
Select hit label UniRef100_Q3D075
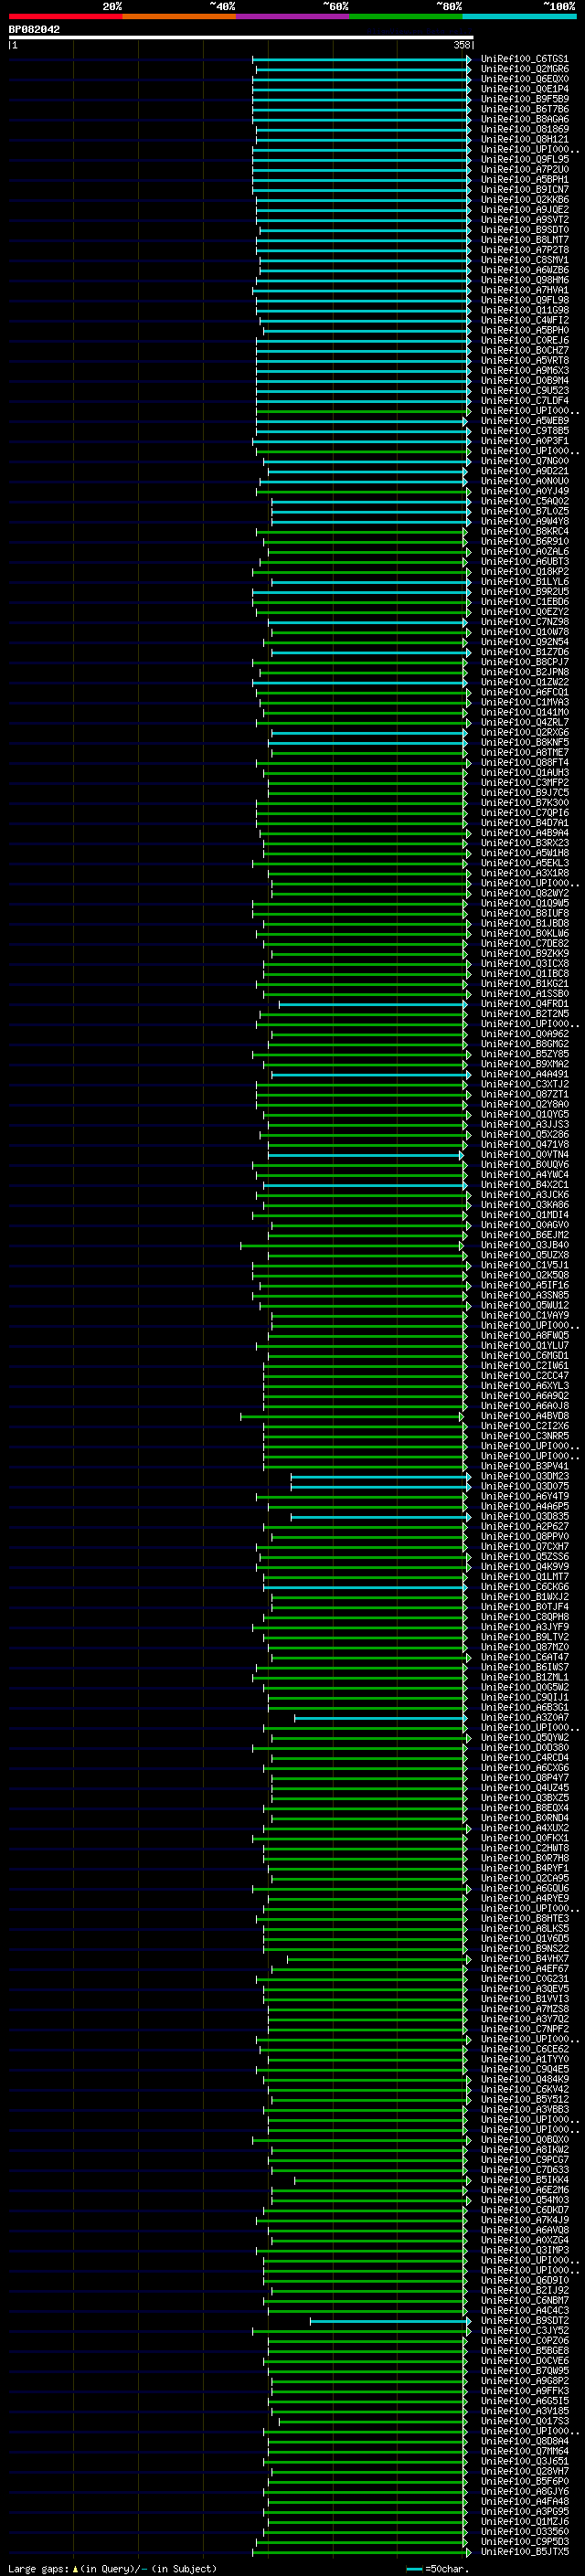coord(524,1486)
